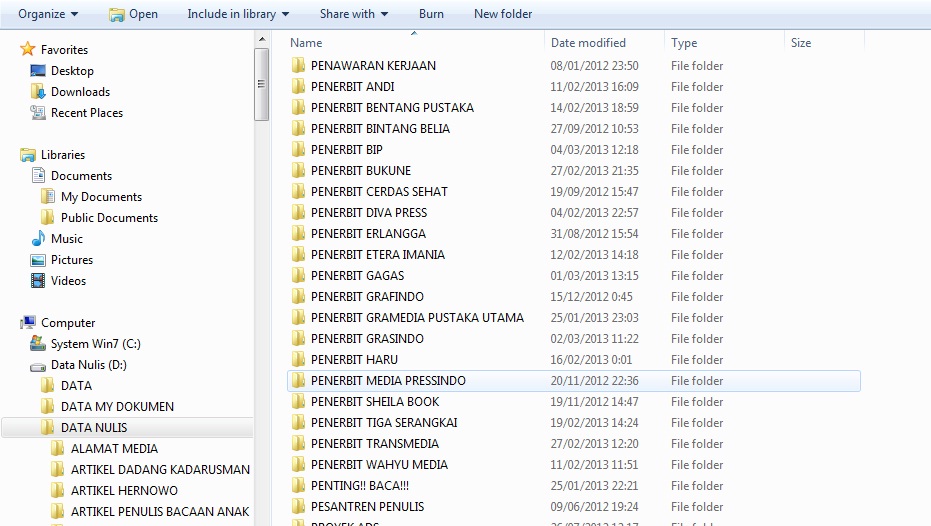Open the Organize dropdown menu
The width and height of the screenshot is (931, 526).
click(x=47, y=14)
